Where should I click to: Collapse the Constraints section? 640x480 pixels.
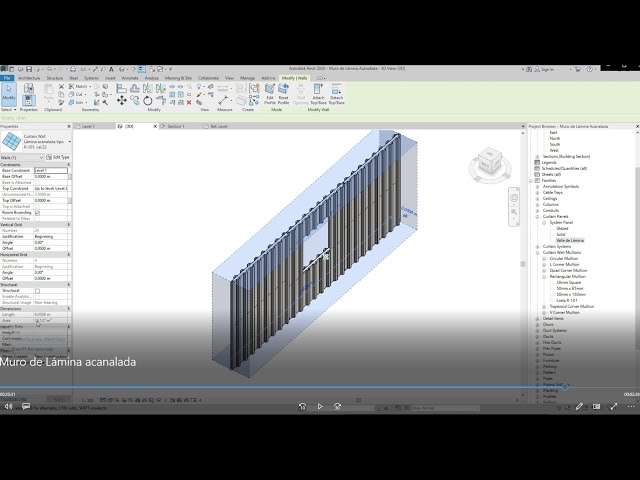69,164
